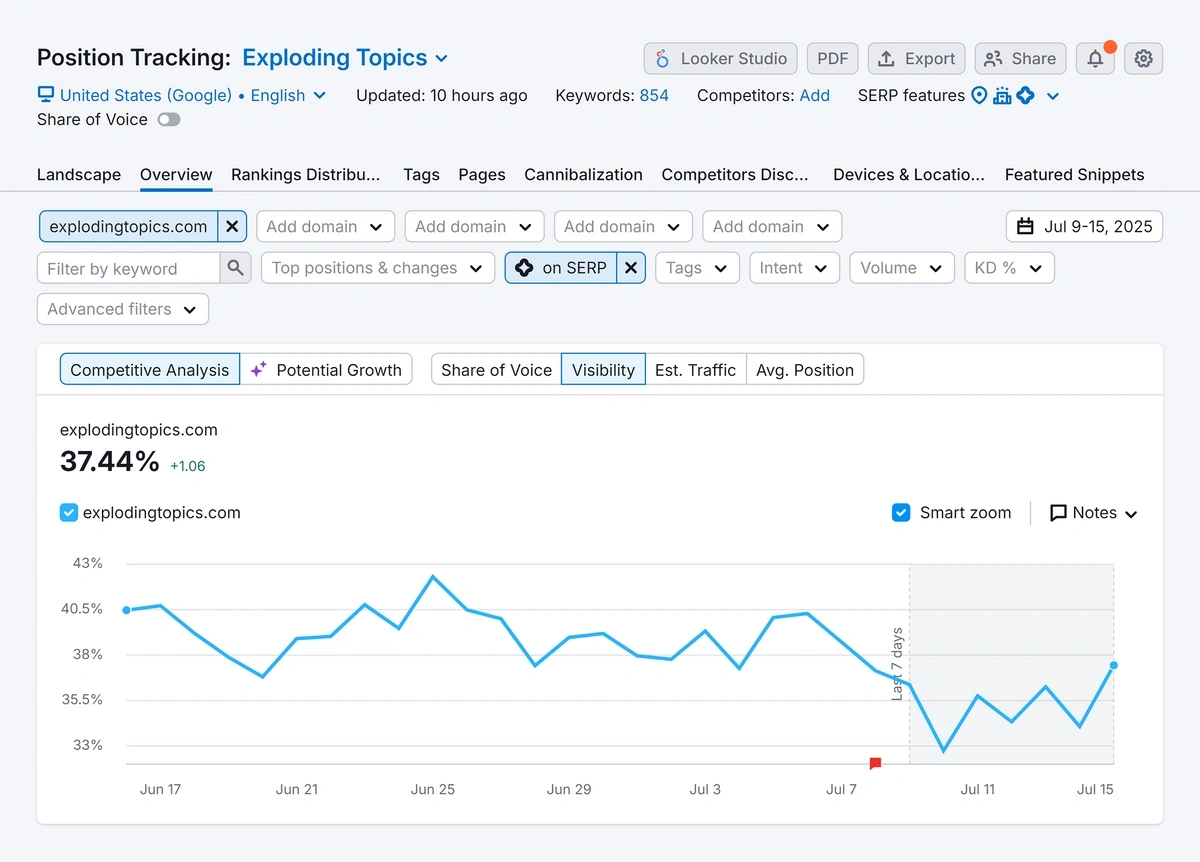
Task: Click the Filter by keyword field
Action: 128,268
